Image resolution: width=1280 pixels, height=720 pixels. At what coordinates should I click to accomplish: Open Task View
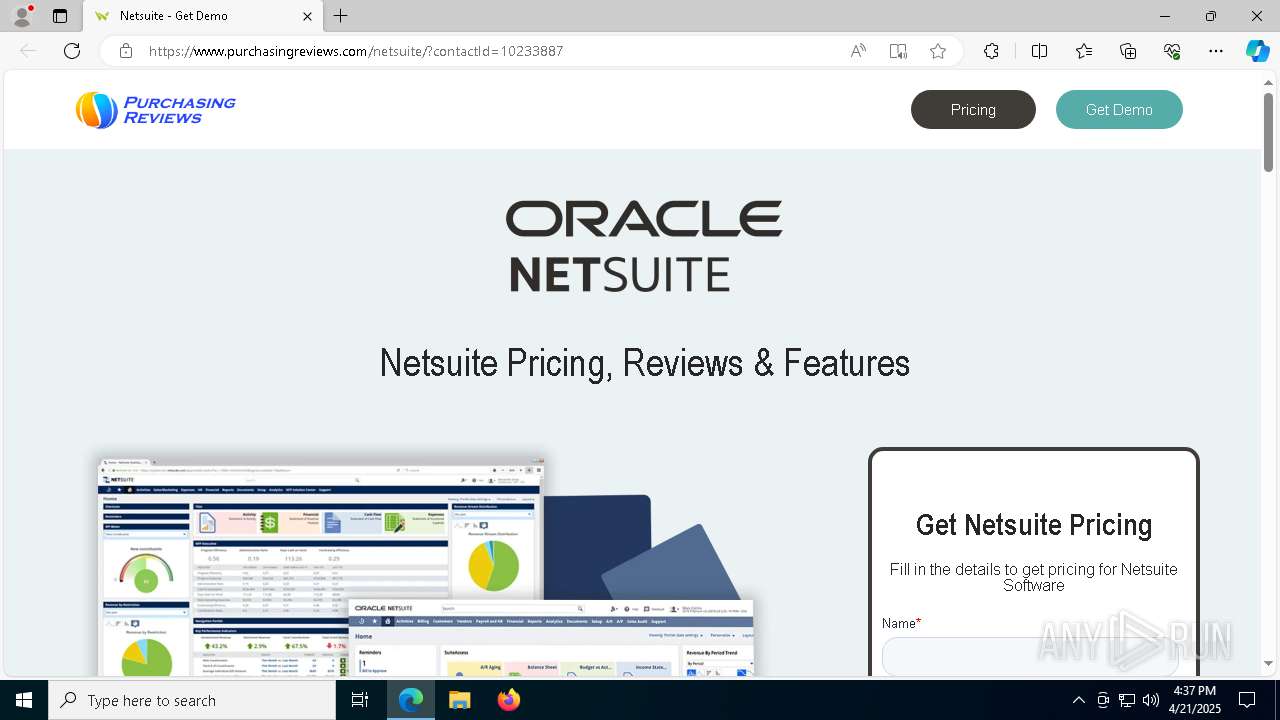click(x=361, y=700)
